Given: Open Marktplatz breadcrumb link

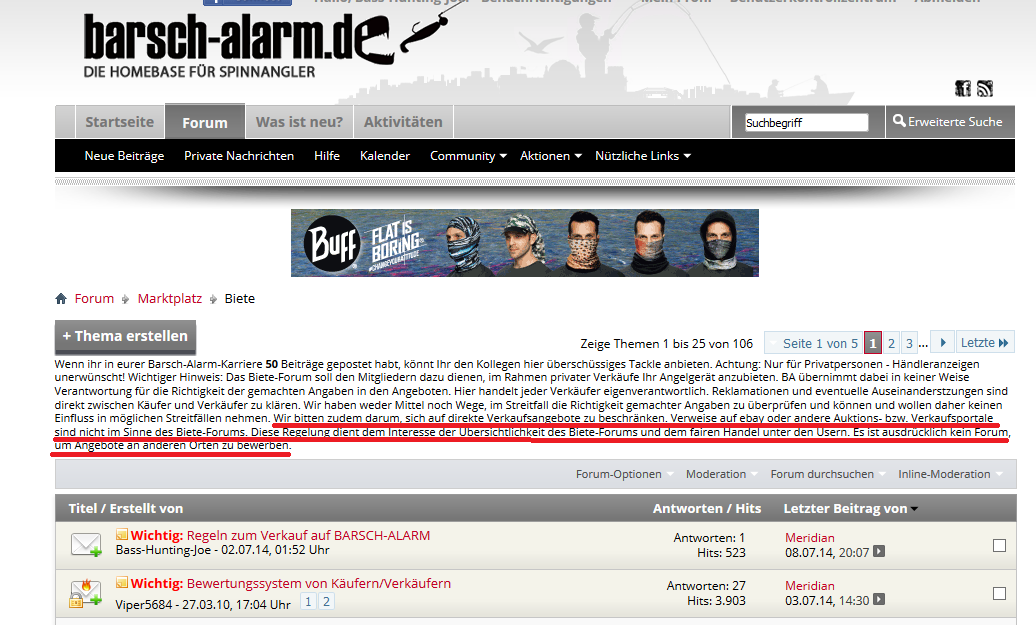Looking at the screenshot, I should [x=170, y=299].
